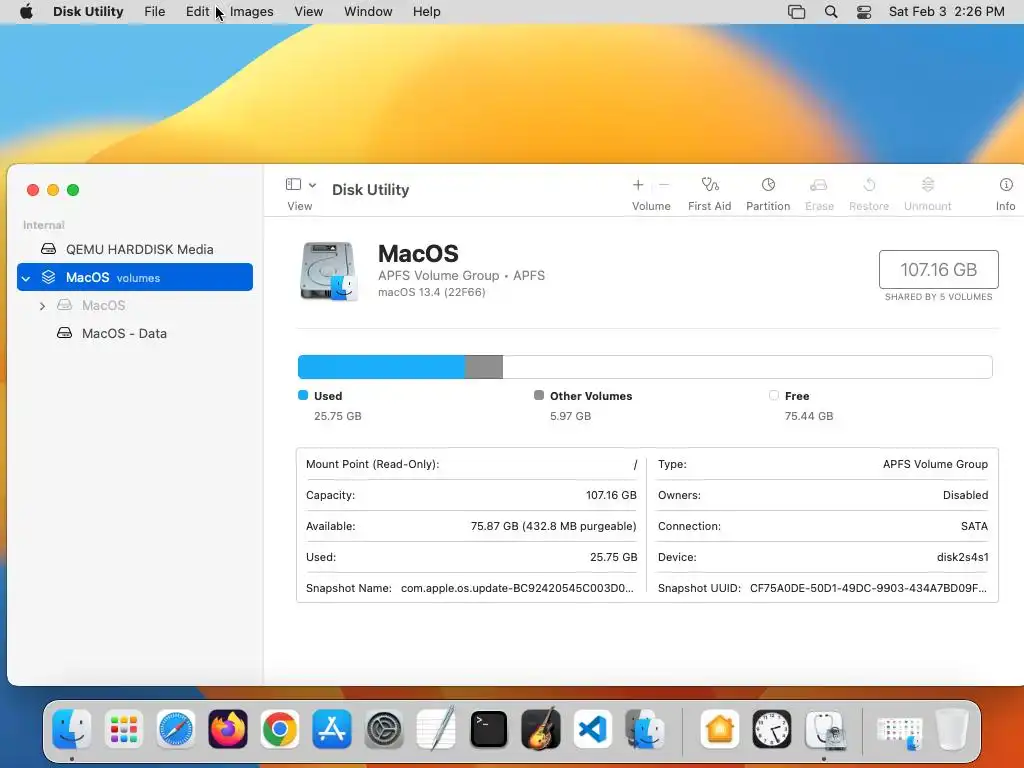Click the white Free legend swatch
This screenshot has height=768, width=1024.
click(x=774, y=395)
